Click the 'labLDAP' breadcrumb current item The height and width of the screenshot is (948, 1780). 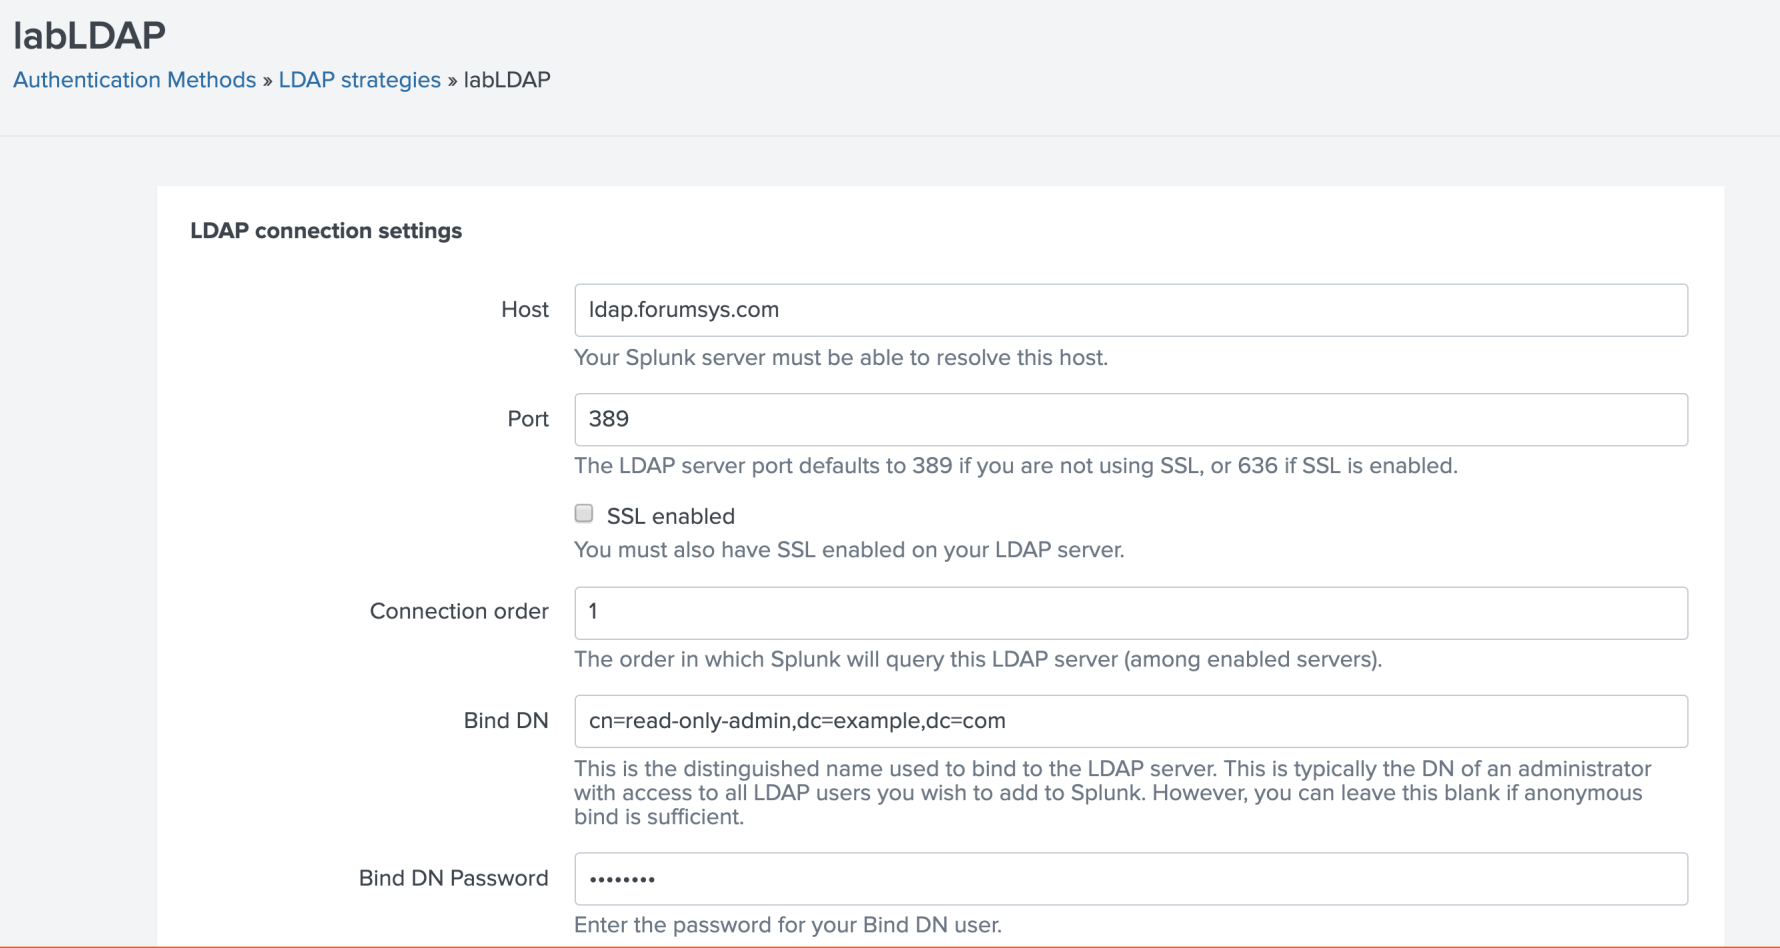coord(507,80)
